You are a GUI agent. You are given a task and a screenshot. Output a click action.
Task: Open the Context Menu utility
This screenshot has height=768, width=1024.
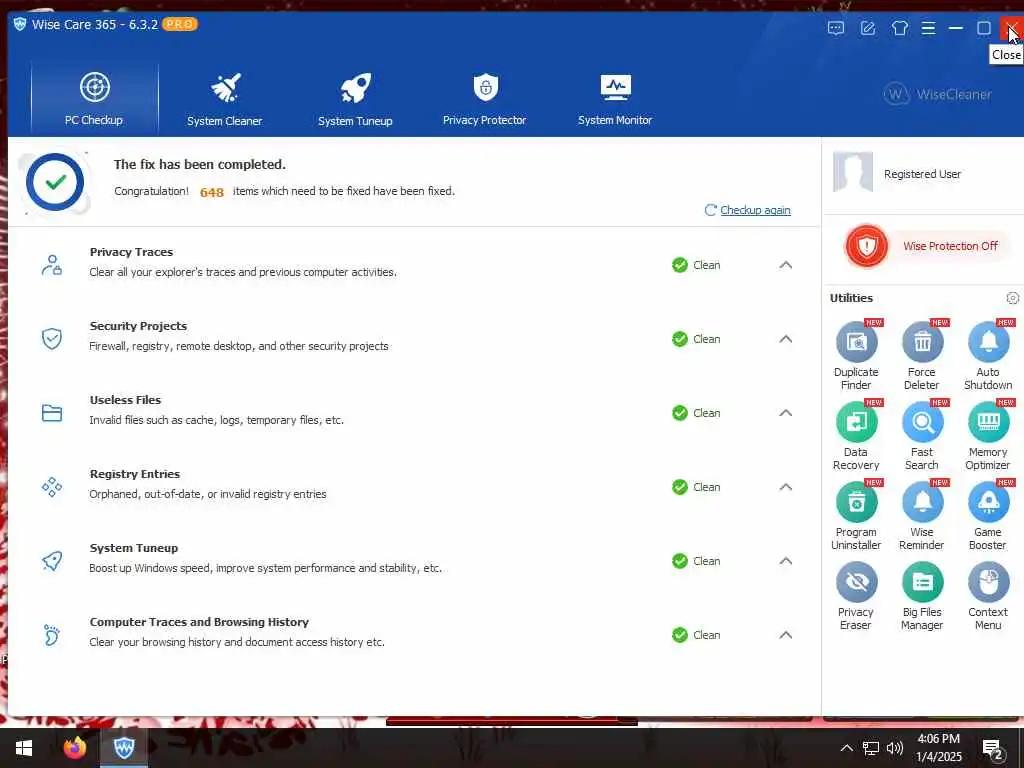[988, 596]
